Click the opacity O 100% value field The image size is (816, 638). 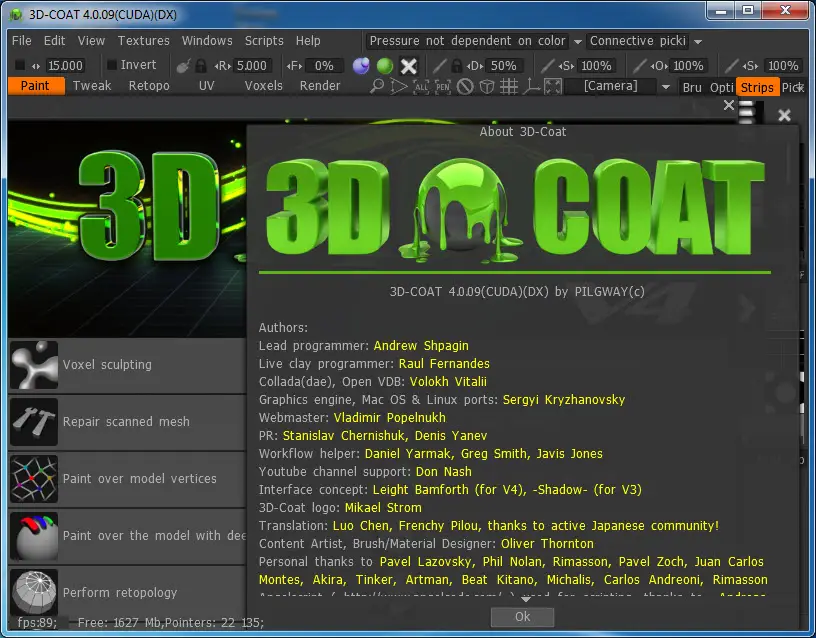688,66
